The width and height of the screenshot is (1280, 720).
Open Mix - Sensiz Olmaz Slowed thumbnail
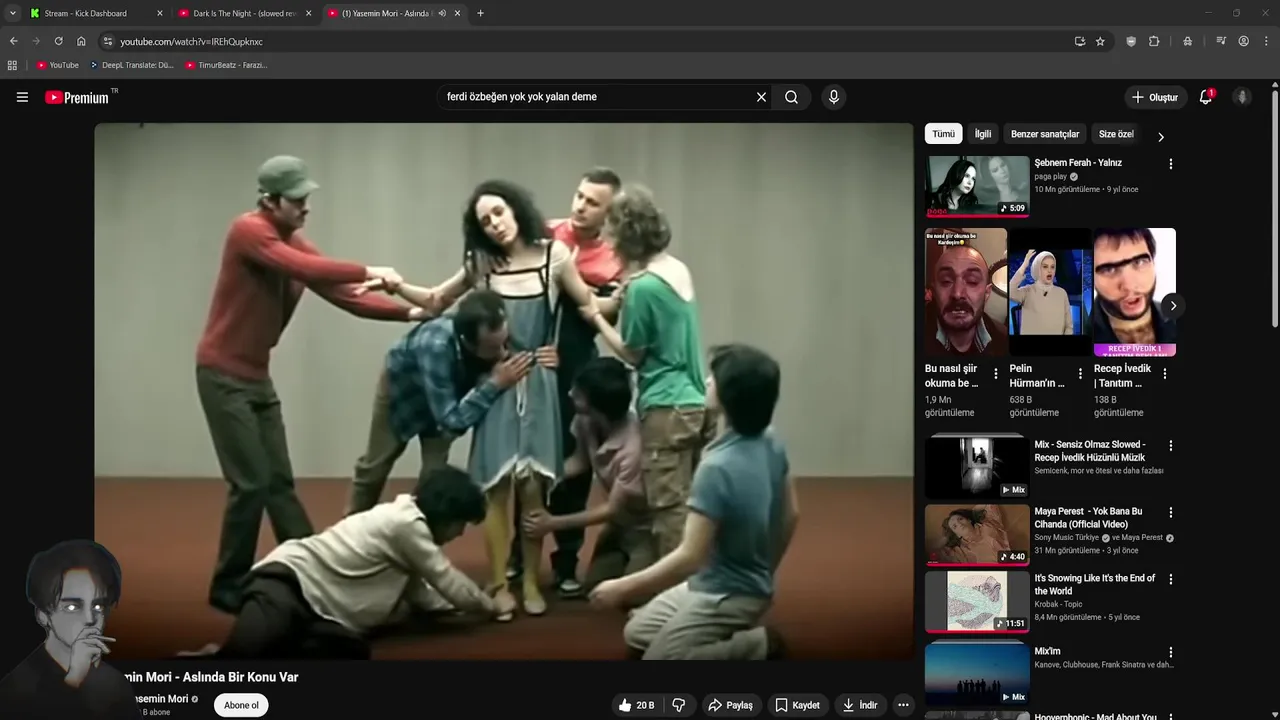tap(977, 467)
